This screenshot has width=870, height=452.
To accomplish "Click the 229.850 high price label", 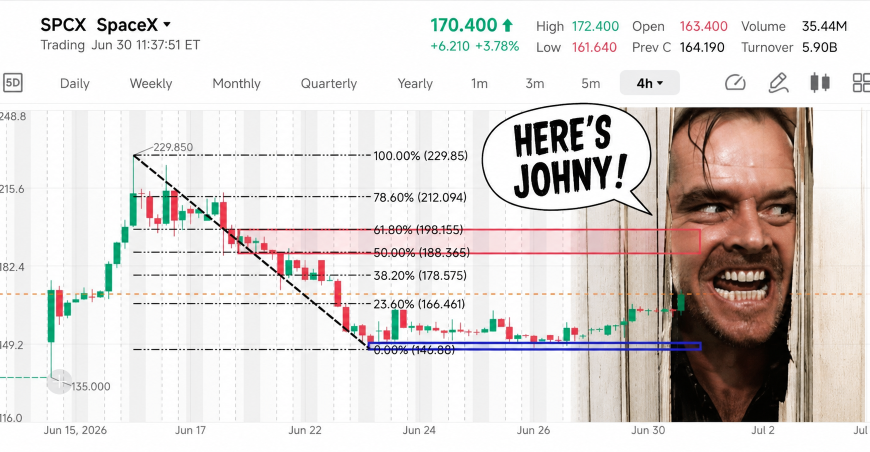I will pos(173,147).
